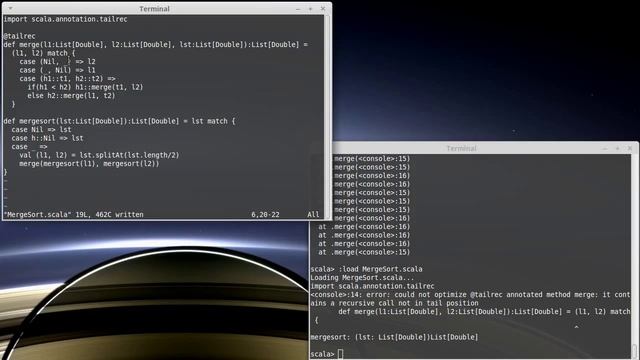Click the 'def mergesort(lst:List[Double])' line in vim
Image resolution: width=640 pixels, height=360 pixels.
(119, 121)
